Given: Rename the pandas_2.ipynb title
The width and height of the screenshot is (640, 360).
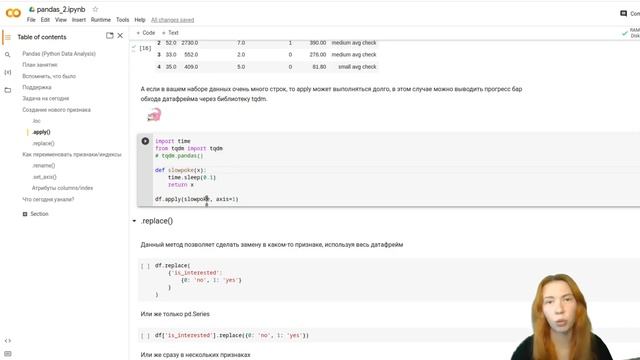Looking at the screenshot, I should (61, 9).
